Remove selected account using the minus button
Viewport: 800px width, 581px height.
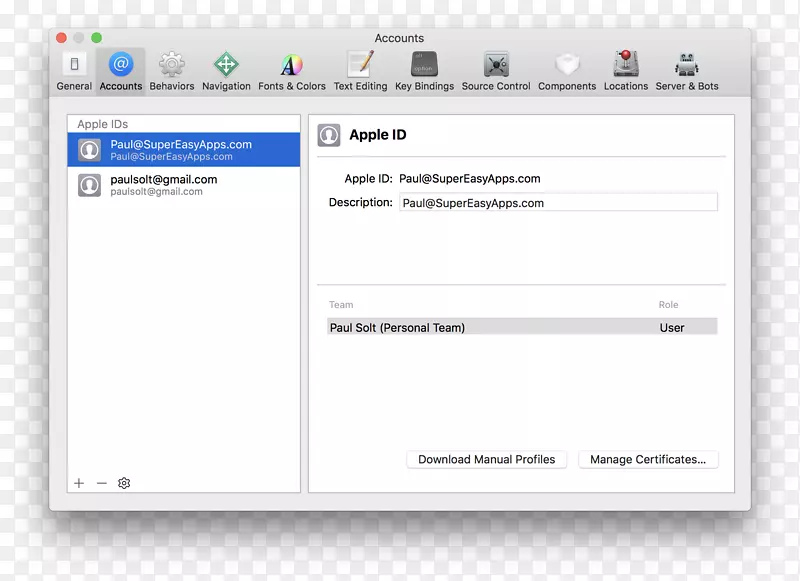(x=101, y=483)
